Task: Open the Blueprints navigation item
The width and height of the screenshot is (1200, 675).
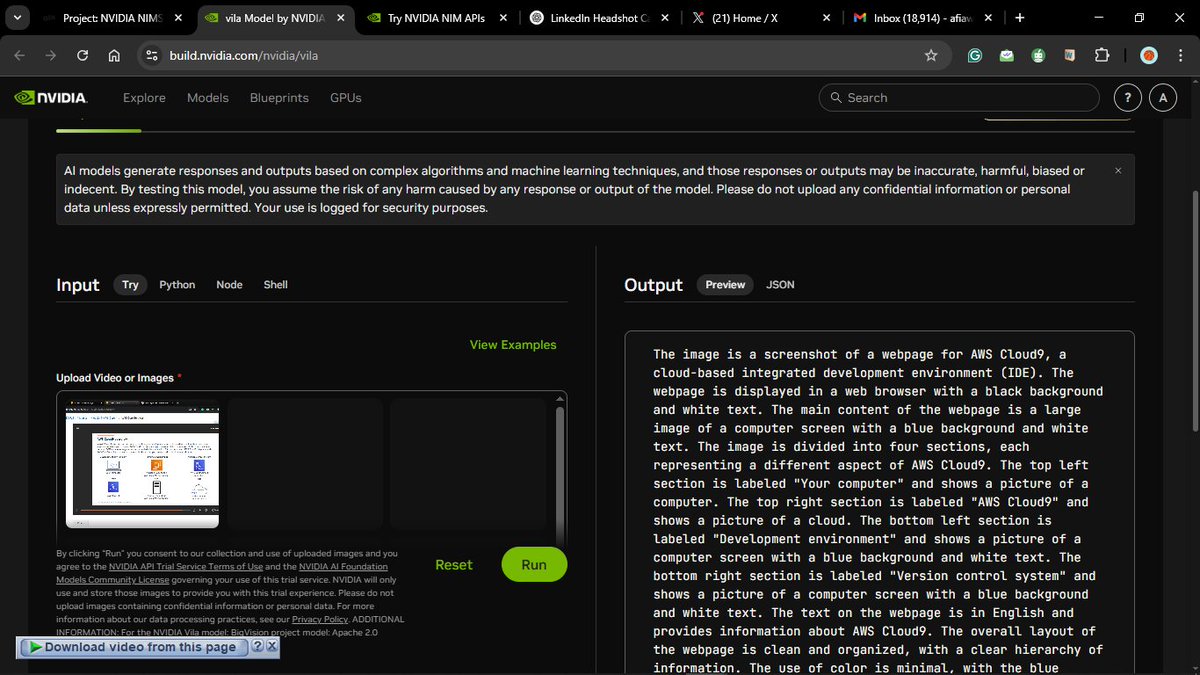Action: click(279, 98)
